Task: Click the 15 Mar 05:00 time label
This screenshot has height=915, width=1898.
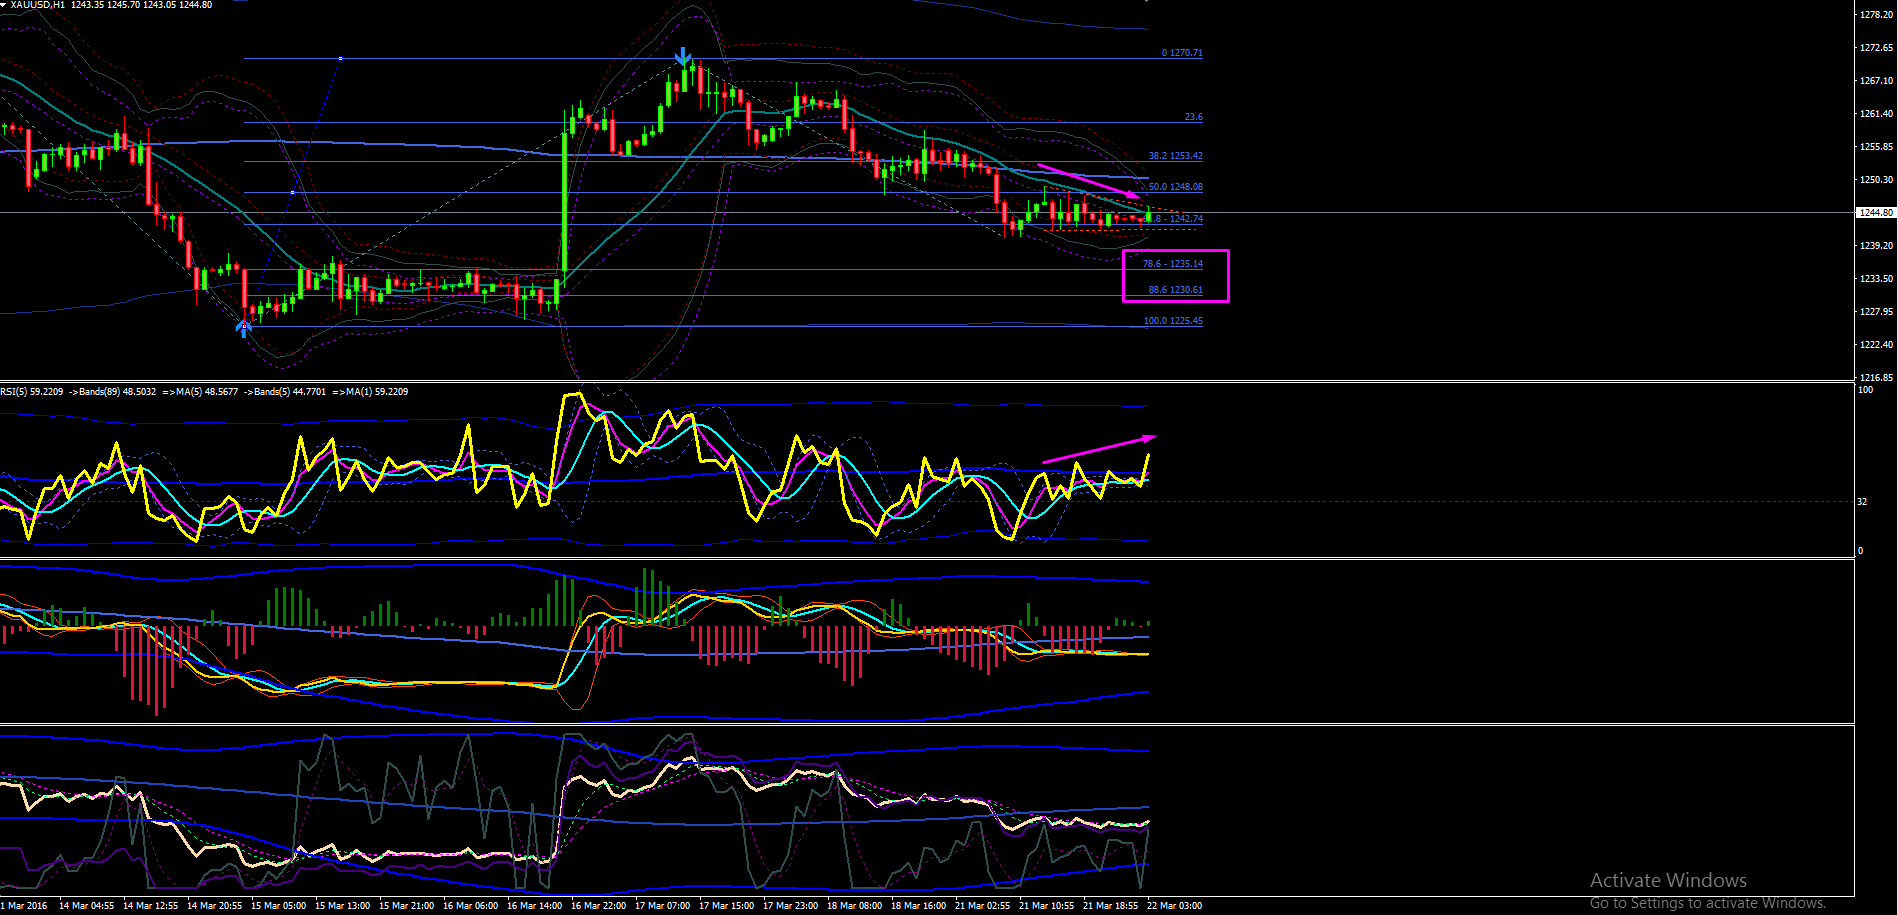Action: point(279,906)
